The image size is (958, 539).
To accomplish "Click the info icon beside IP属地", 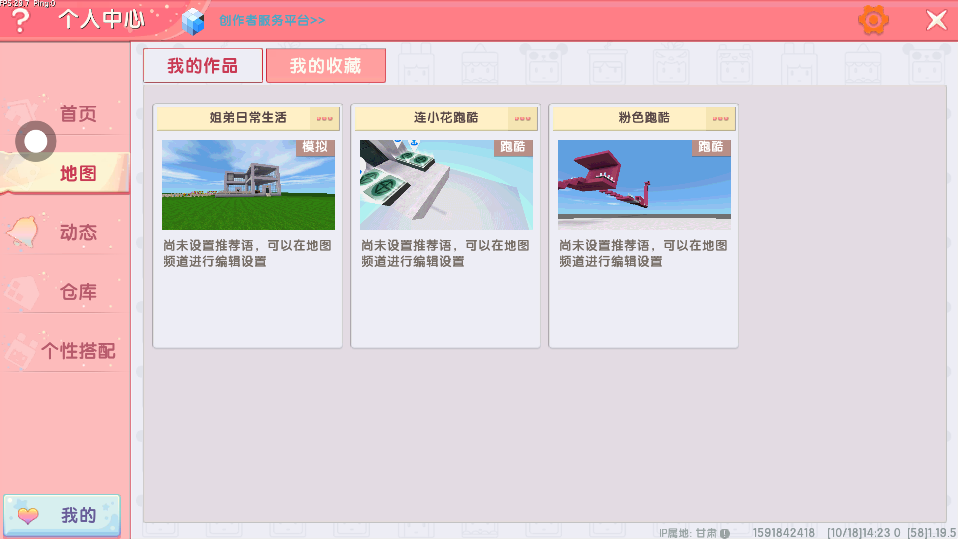I will point(724,533).
